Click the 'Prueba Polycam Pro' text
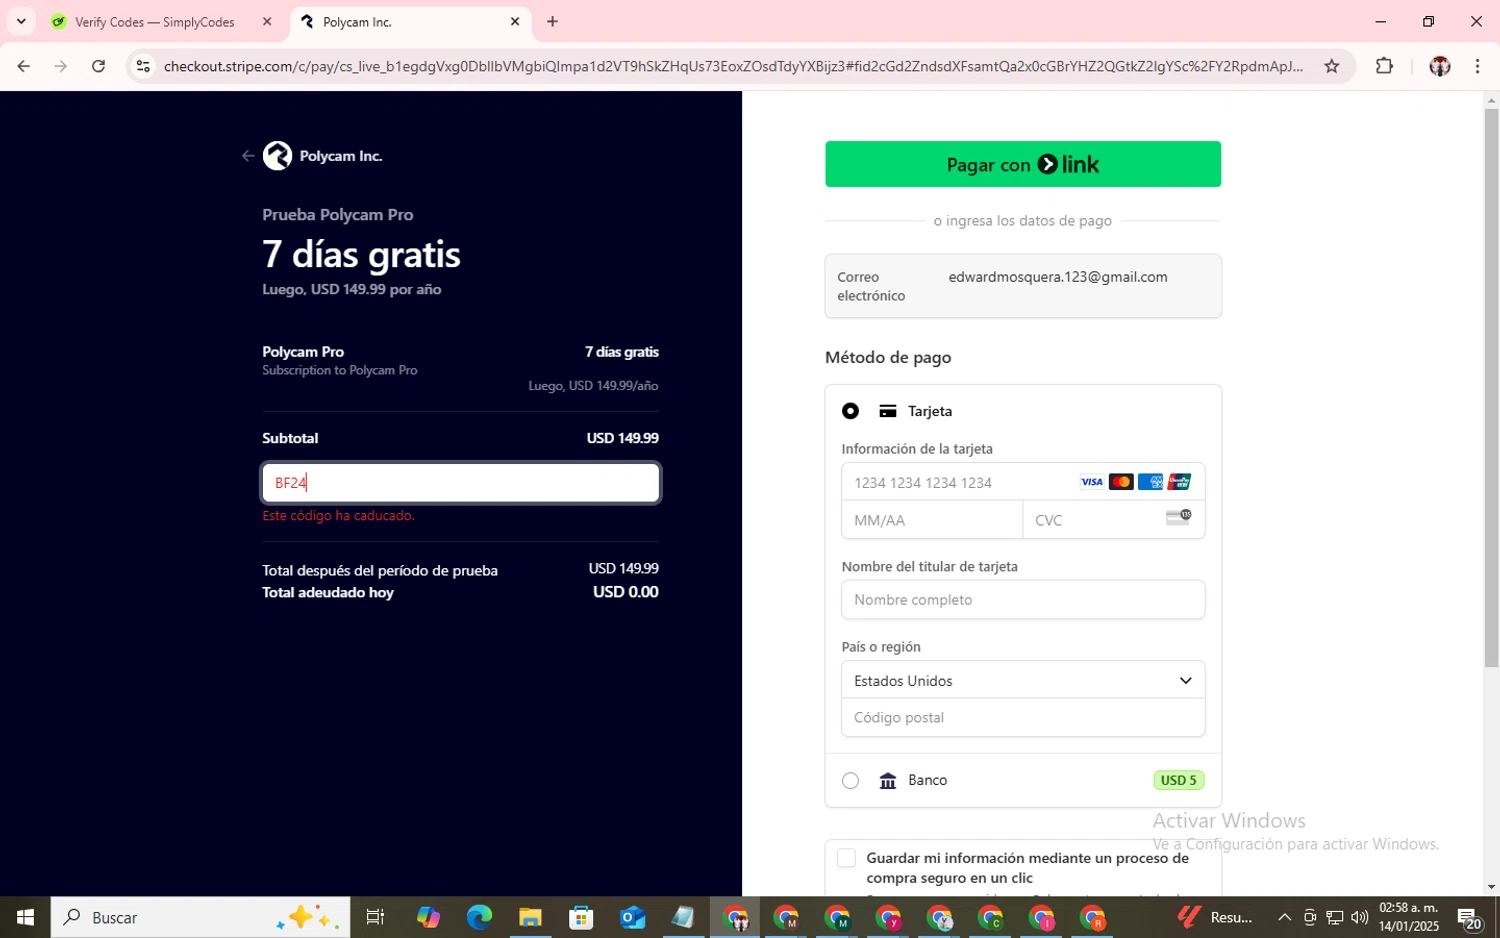Image resolution: width=1500 pixels, height=938 pixels. (x=337, y=215)
